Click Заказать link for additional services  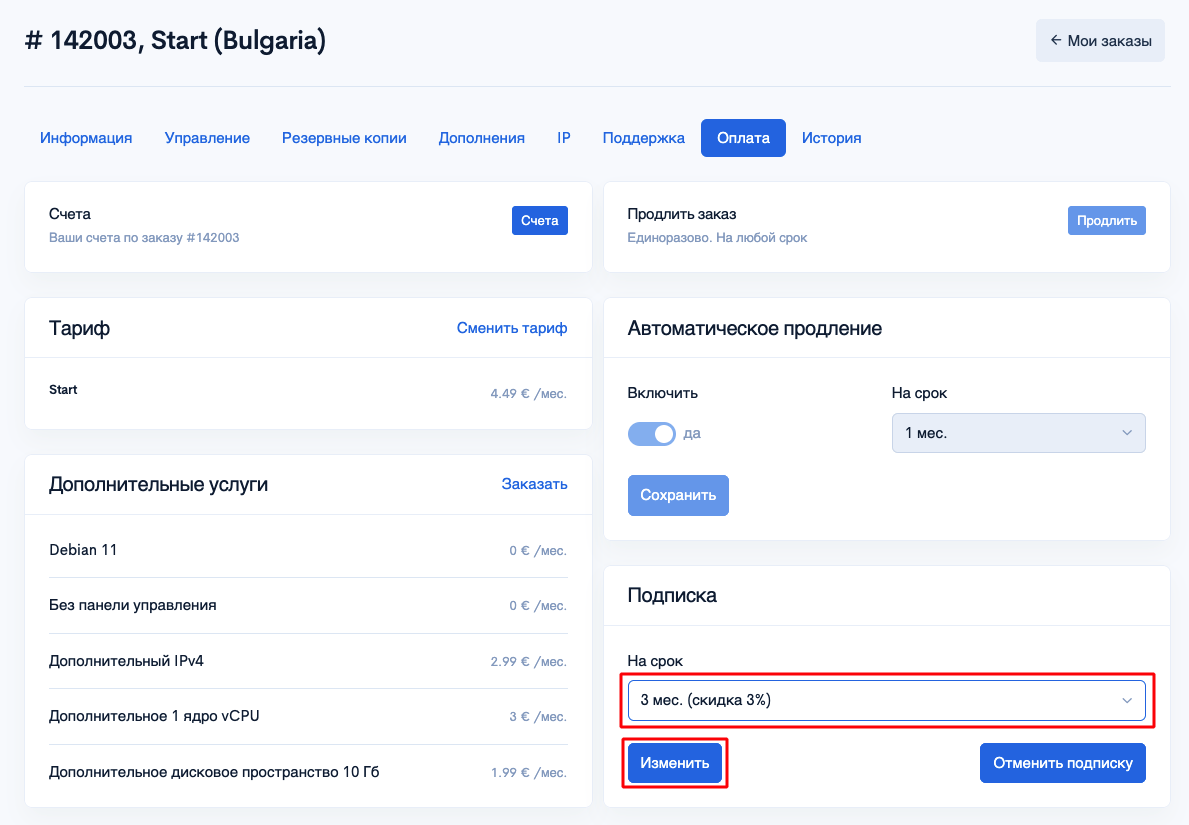click(x=534, y=484)
